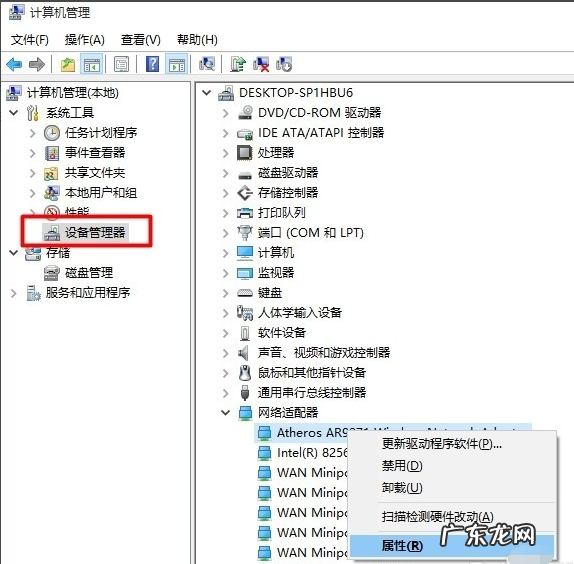
Task: Expand the 服务和应用程序 node
Action: click(x=14, y=293)
